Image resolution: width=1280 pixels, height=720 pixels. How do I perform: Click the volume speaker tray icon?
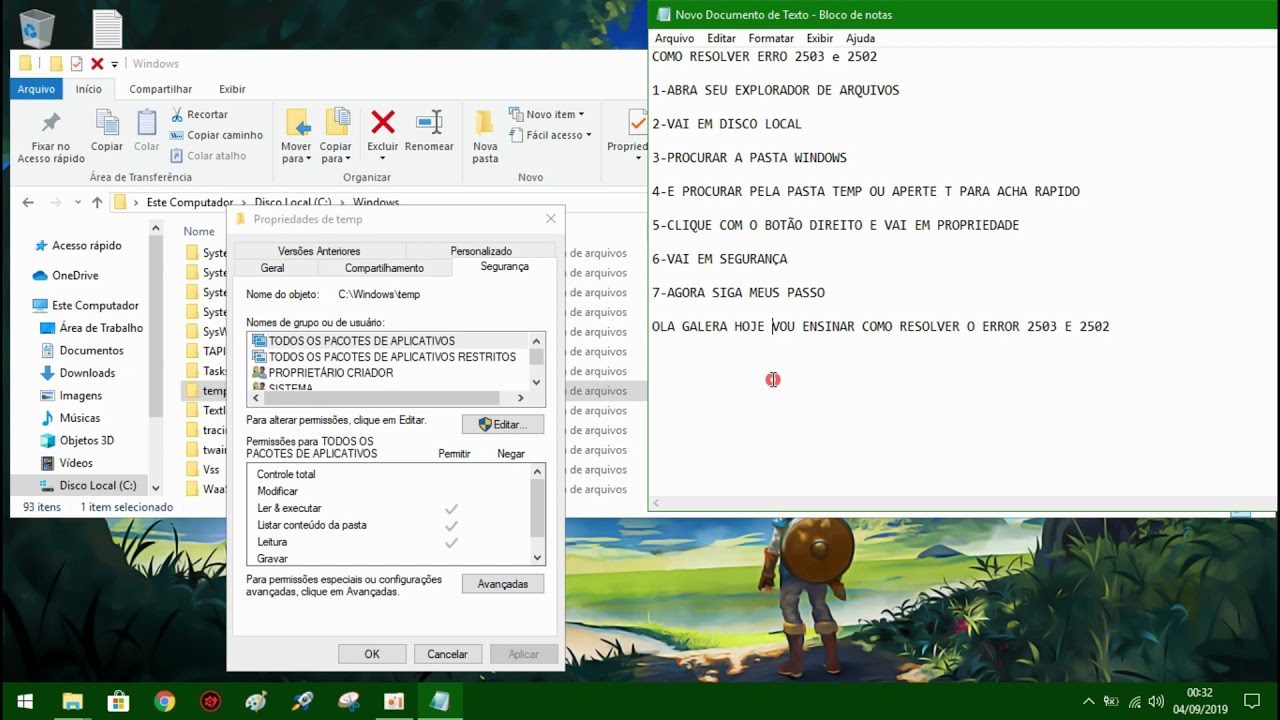point(1157,701)
